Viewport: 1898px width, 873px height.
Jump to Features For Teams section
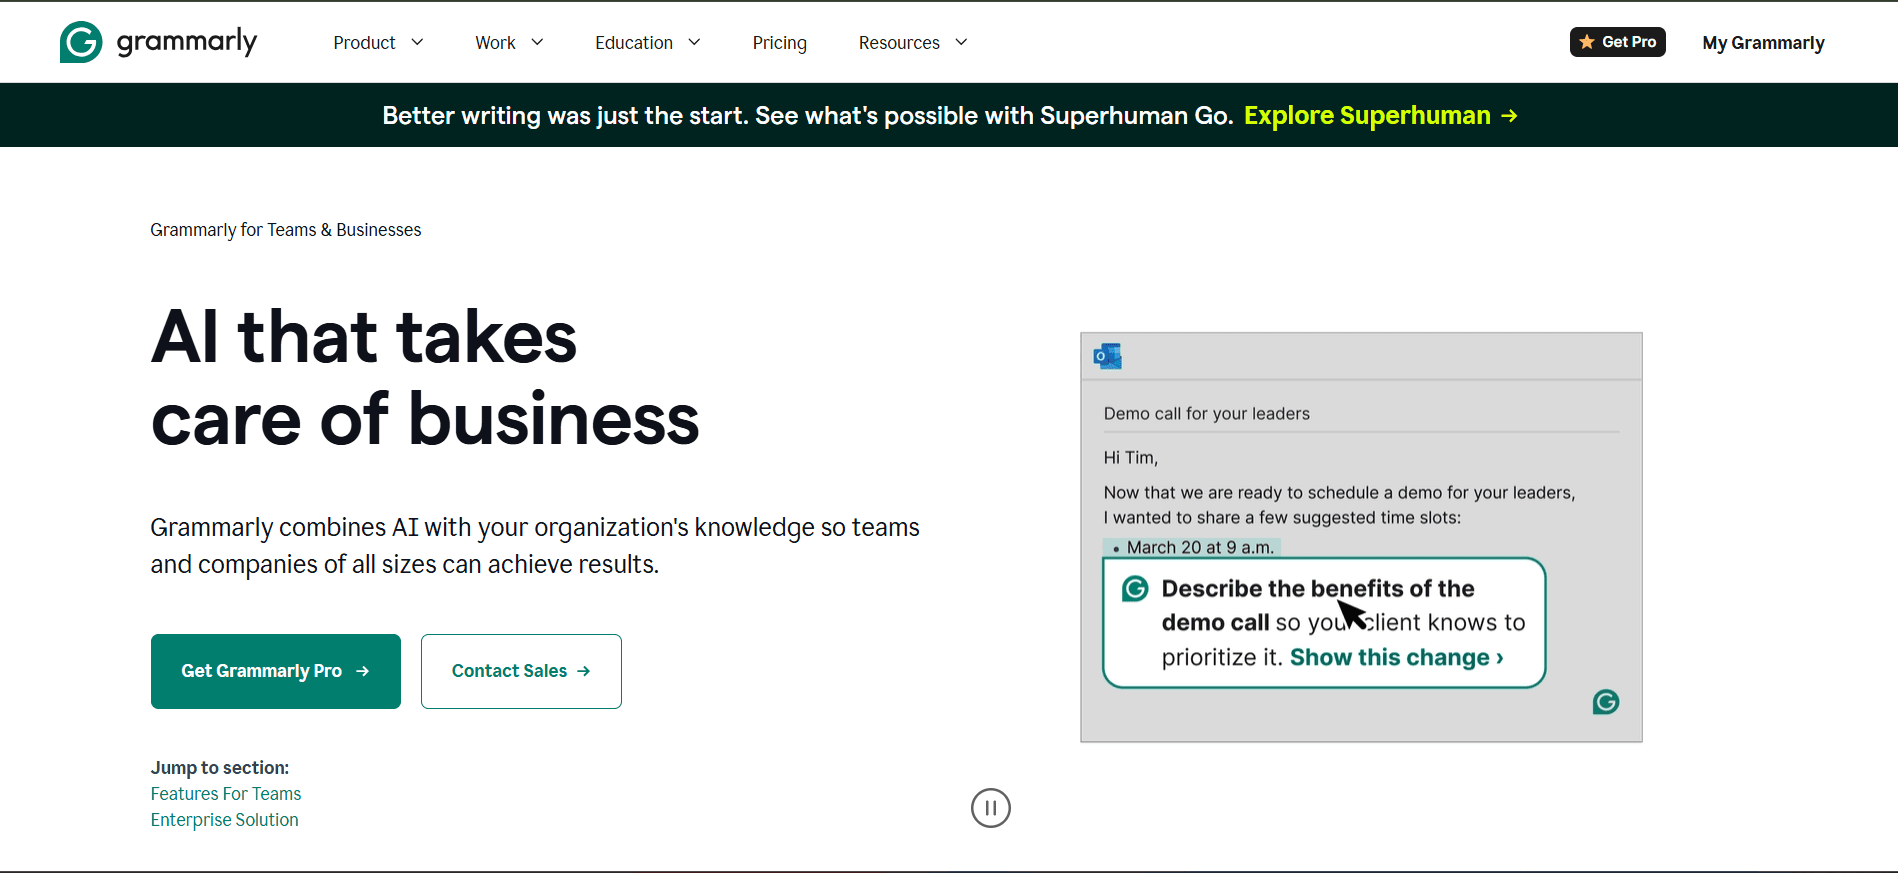click(x=226, y=794)
